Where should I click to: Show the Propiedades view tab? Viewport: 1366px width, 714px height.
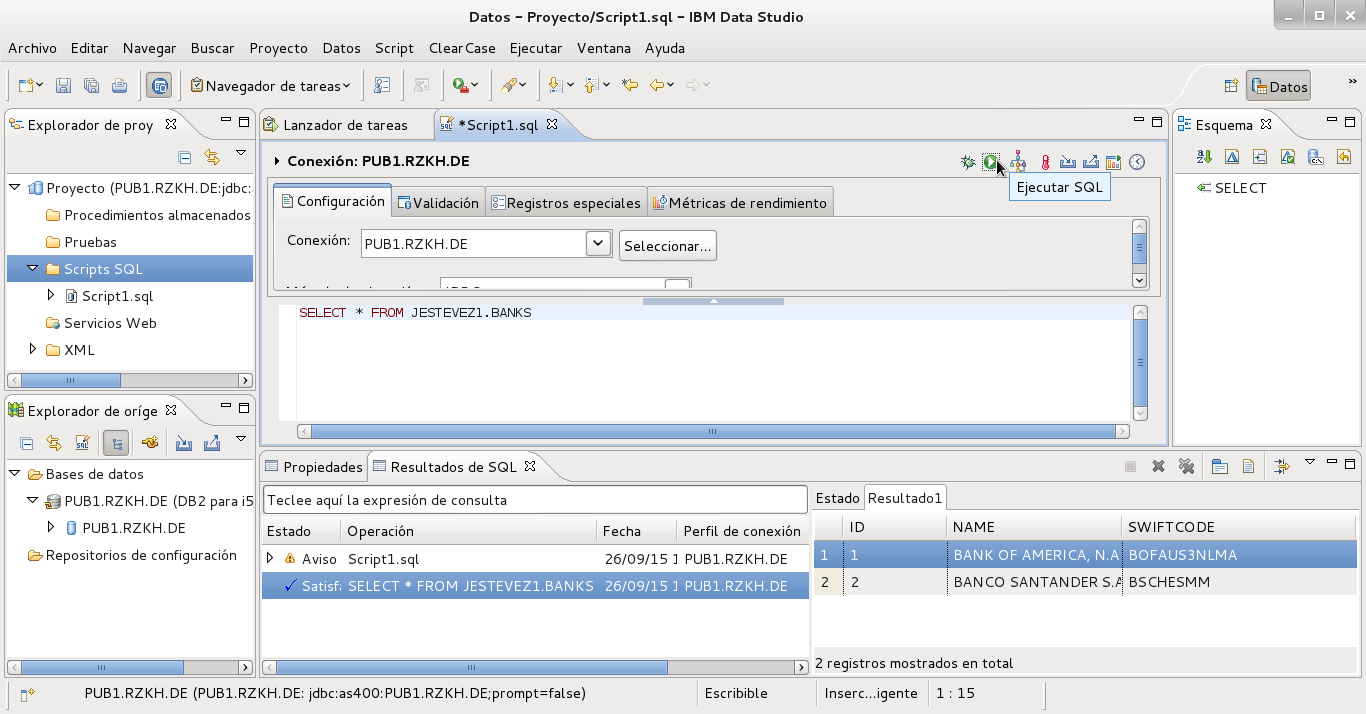(x=314, y=467)
